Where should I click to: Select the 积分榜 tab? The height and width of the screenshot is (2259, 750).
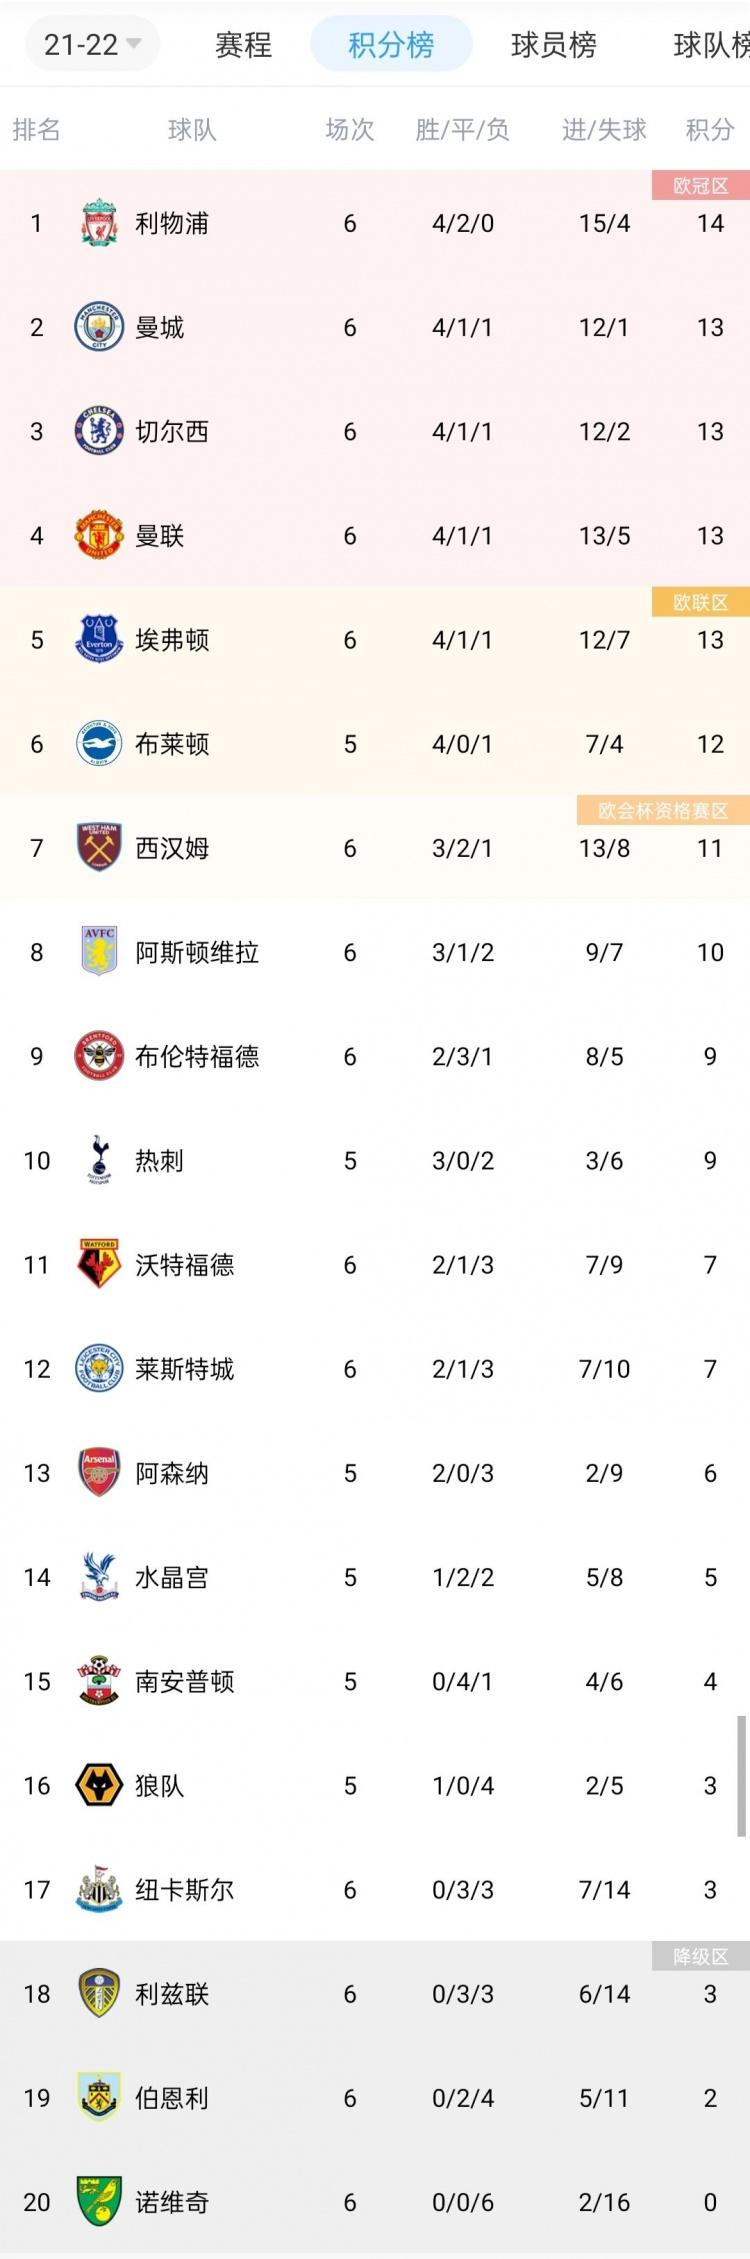(x=391, y=45)
